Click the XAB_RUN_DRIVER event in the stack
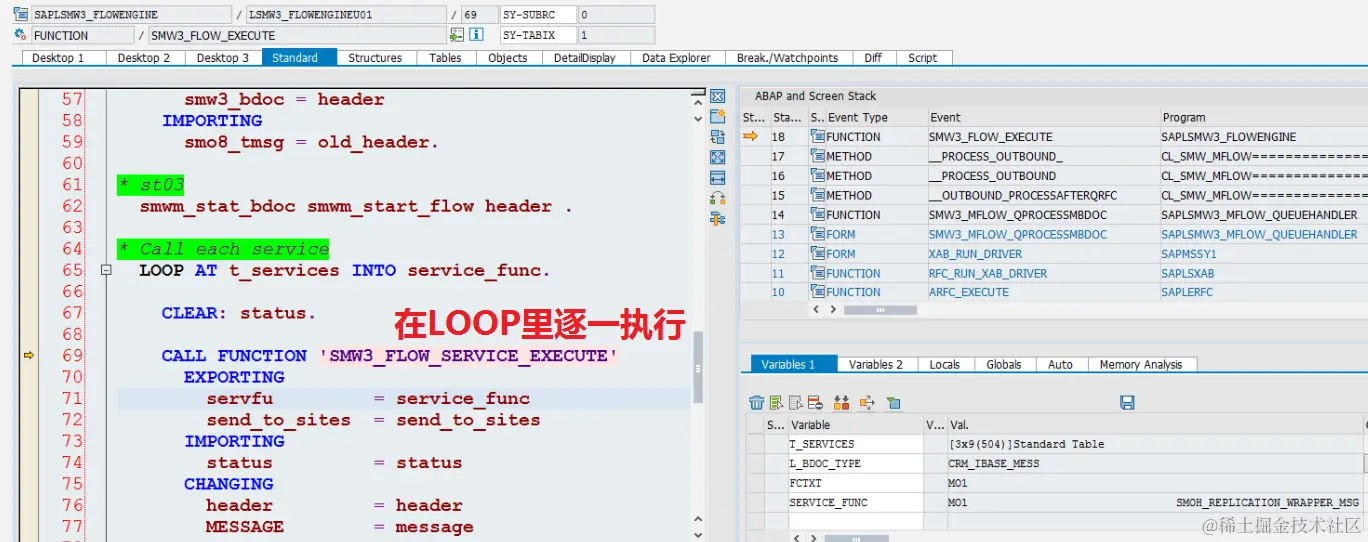This screenshot has height=542, width=1368. (973, 254)
